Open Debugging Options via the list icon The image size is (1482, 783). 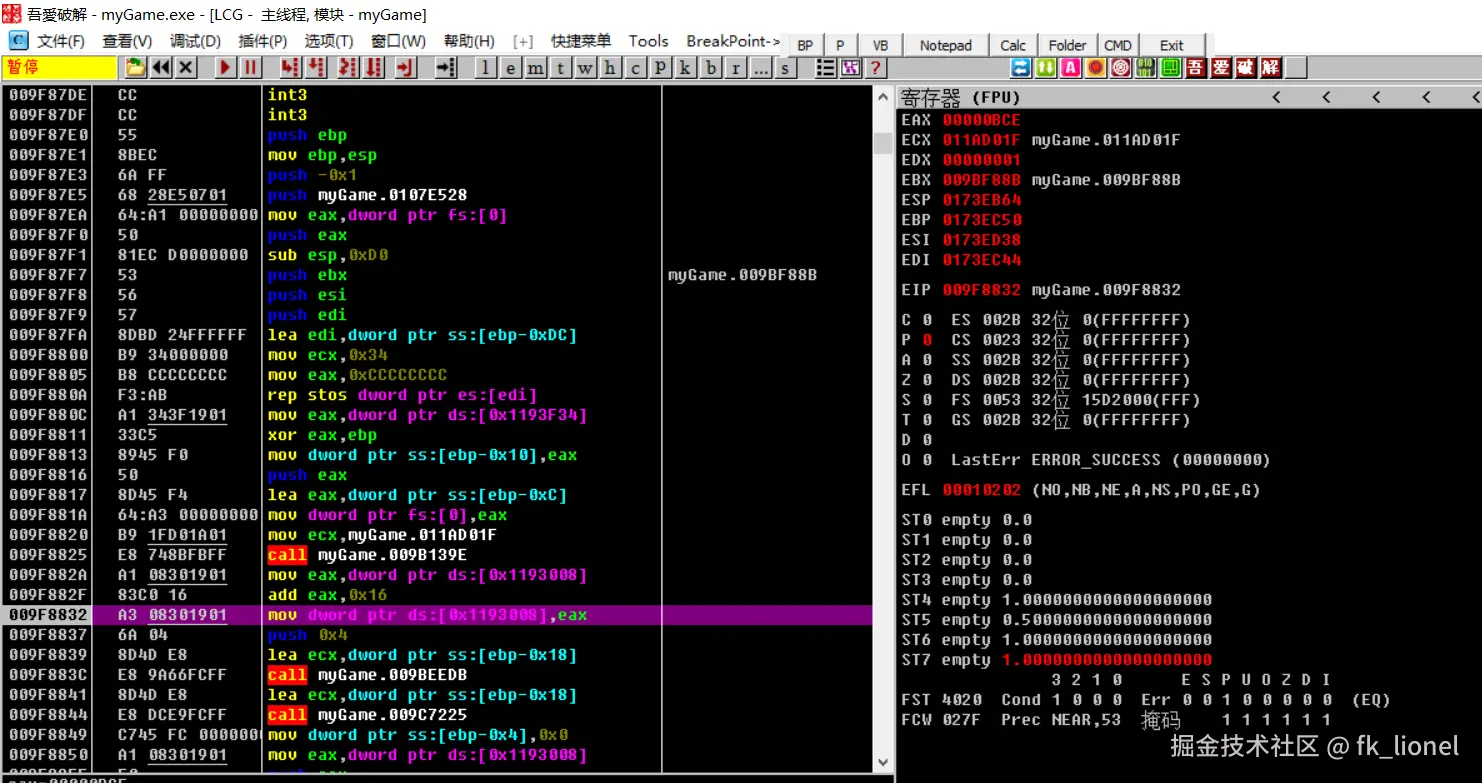pos(826,67)
